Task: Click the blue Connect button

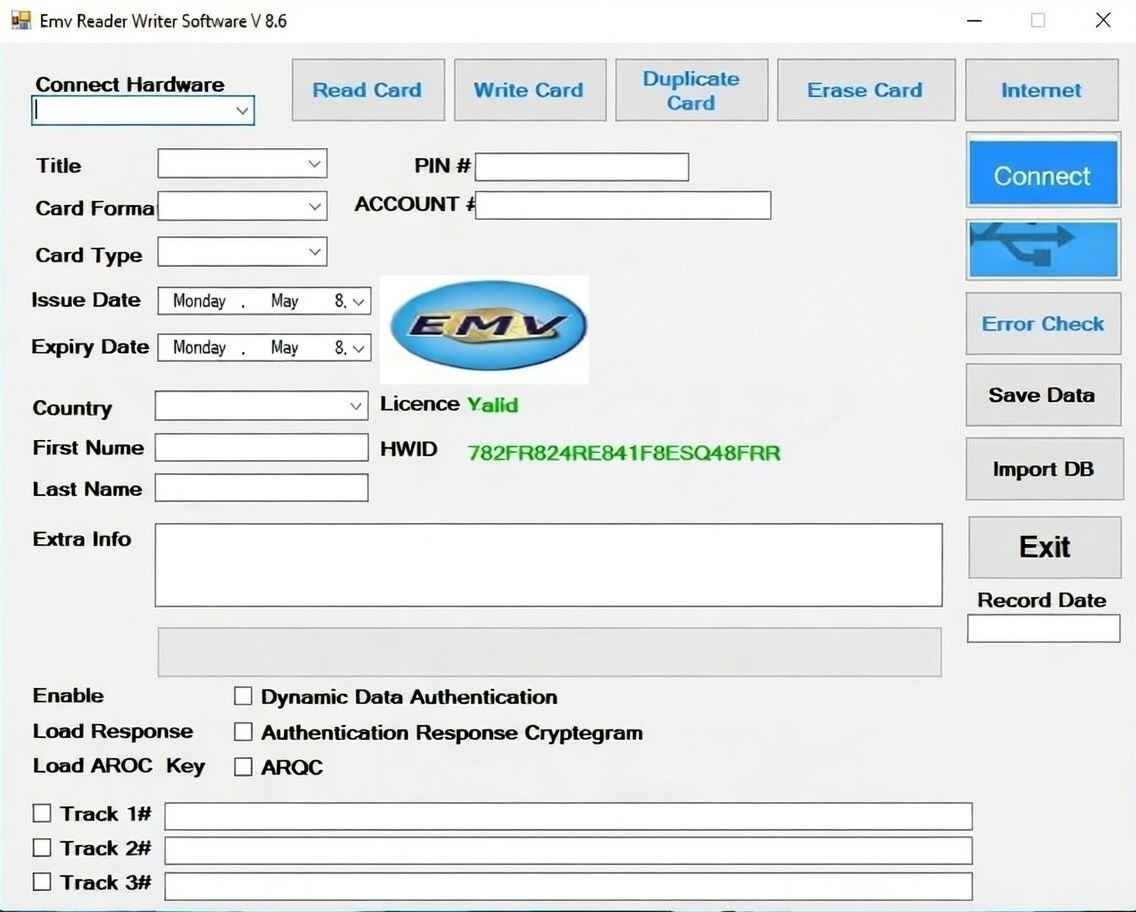Action: (x=1042, y=175)
